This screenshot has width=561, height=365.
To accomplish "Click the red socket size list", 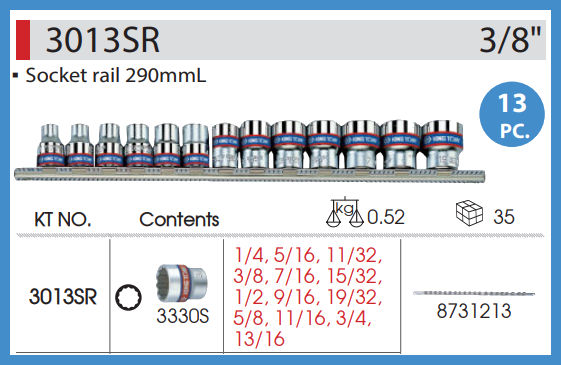I will click(x=308, y=297).
